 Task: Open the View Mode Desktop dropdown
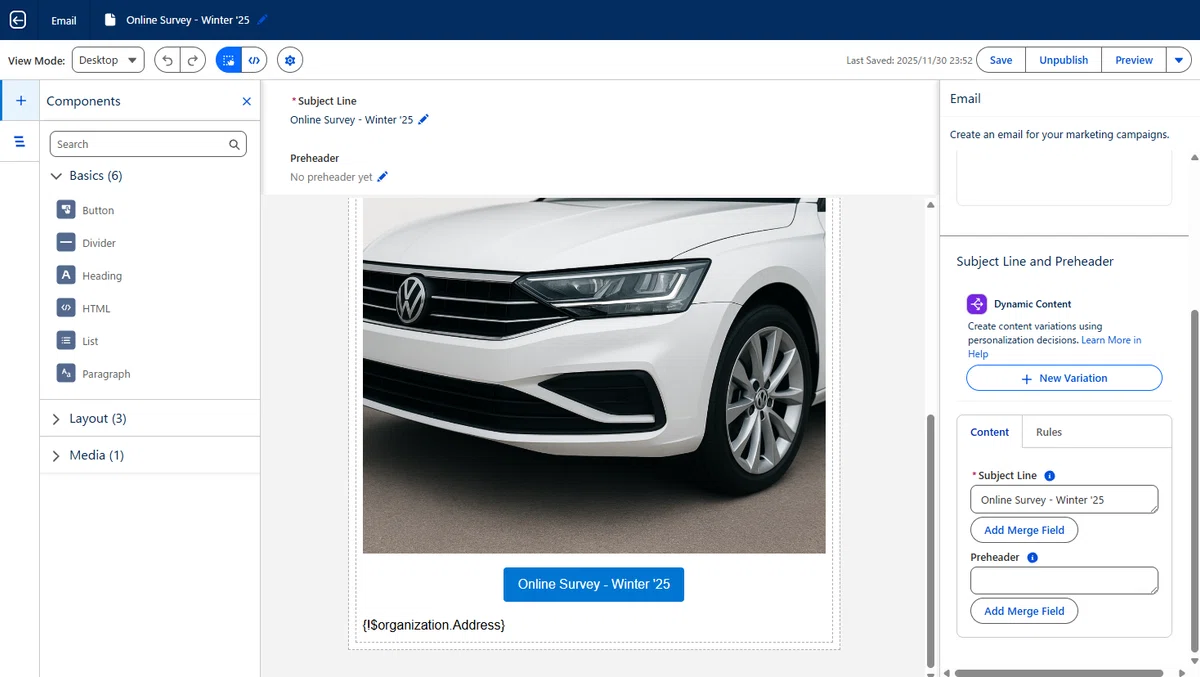pos(108,60)
